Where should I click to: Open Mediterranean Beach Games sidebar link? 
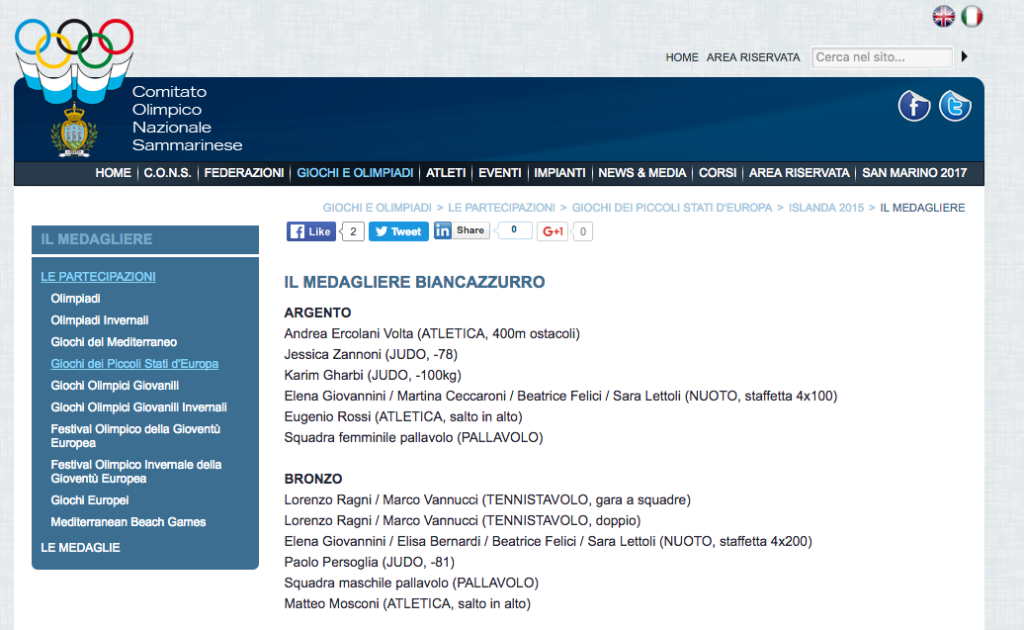coord(128,522)
